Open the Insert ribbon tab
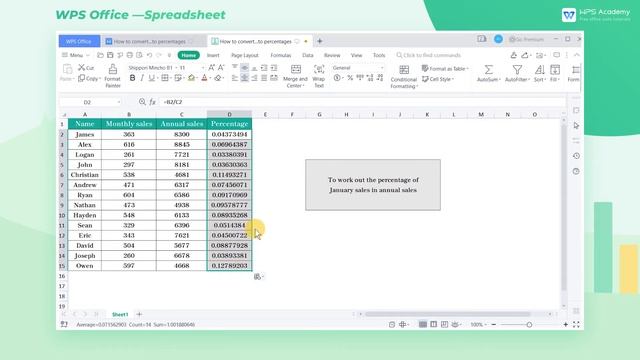640x360 pixels. coord(213,55)
